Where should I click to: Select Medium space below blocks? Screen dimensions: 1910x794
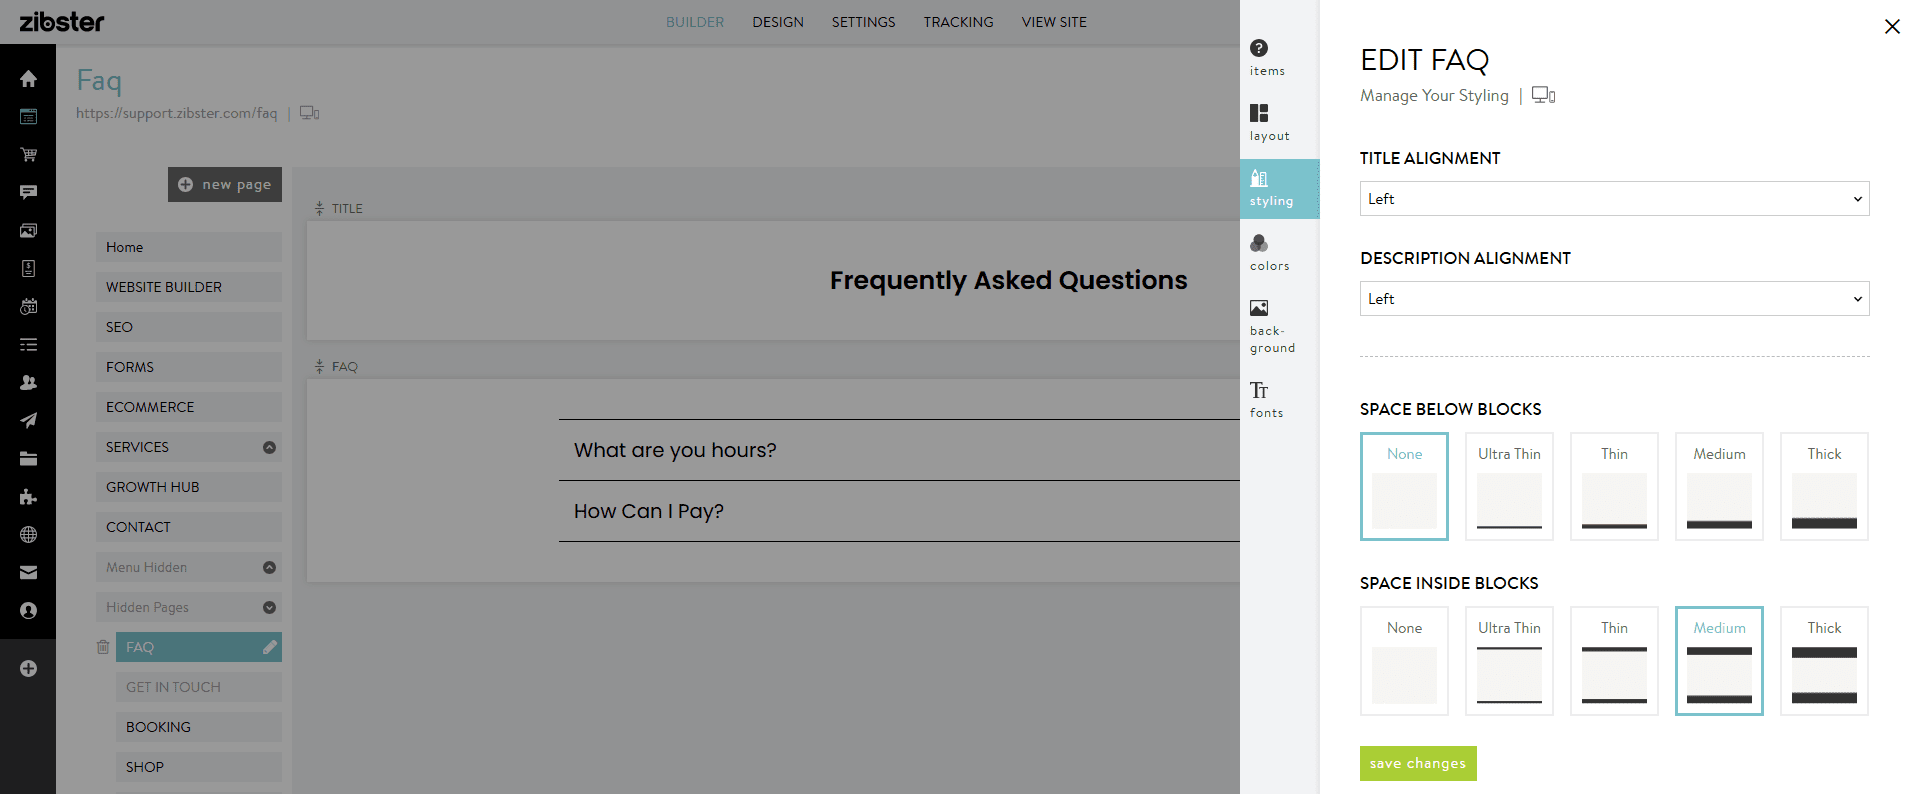pyautogui.click(x=1719, y=486)
